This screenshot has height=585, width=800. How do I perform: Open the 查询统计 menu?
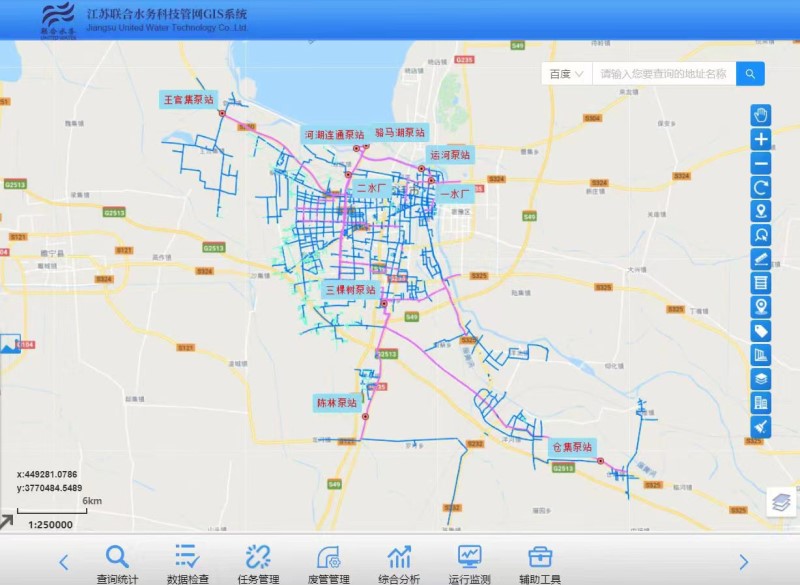117,564
